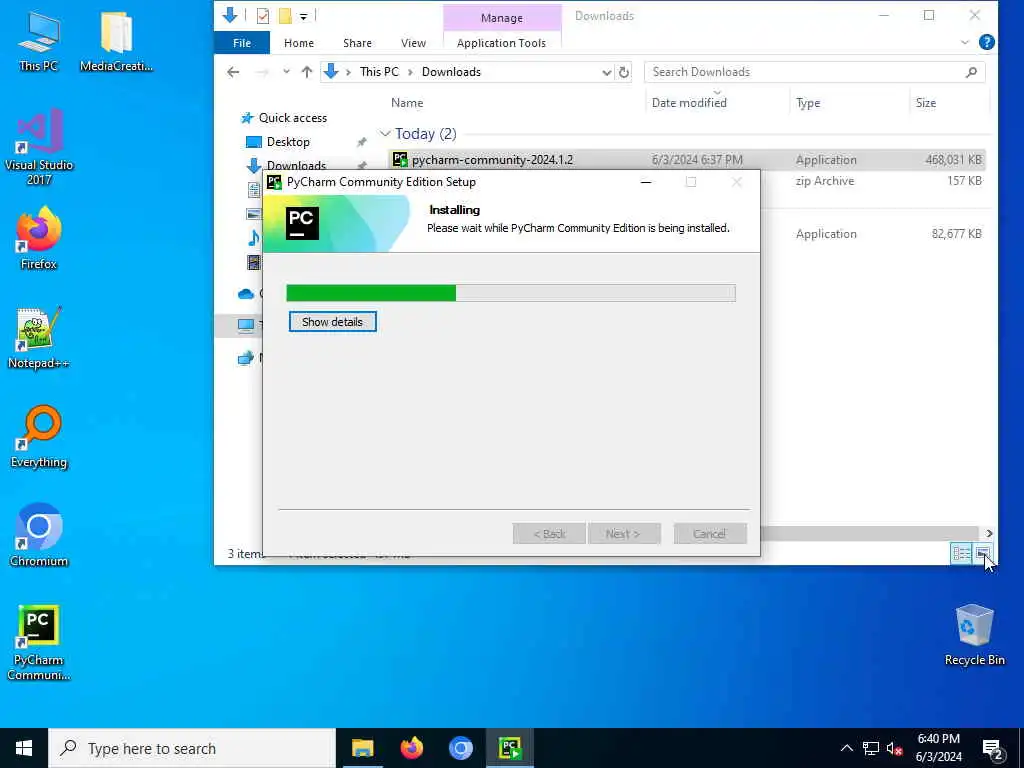Open recent locations dropdown arrow

tap(286, 72)
